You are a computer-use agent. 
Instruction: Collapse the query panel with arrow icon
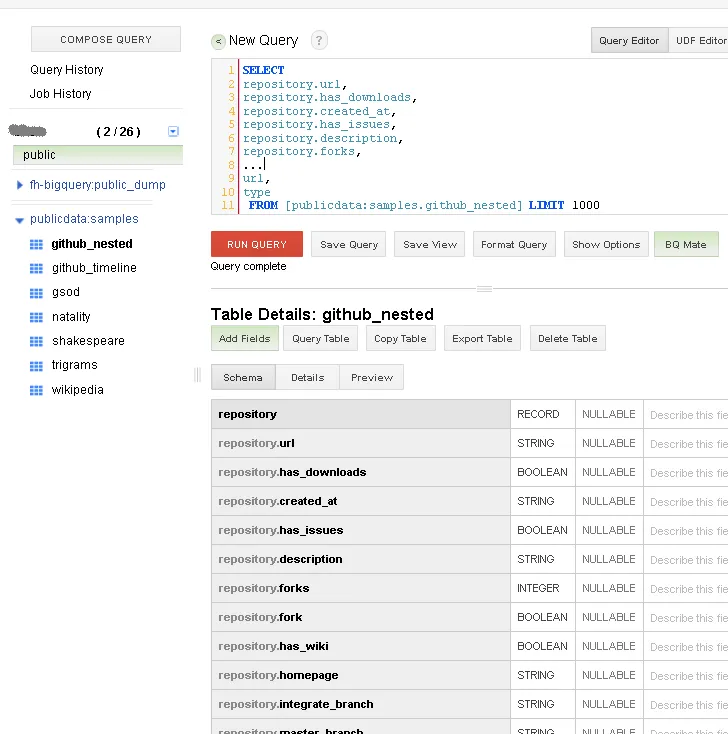click(218, 41)
